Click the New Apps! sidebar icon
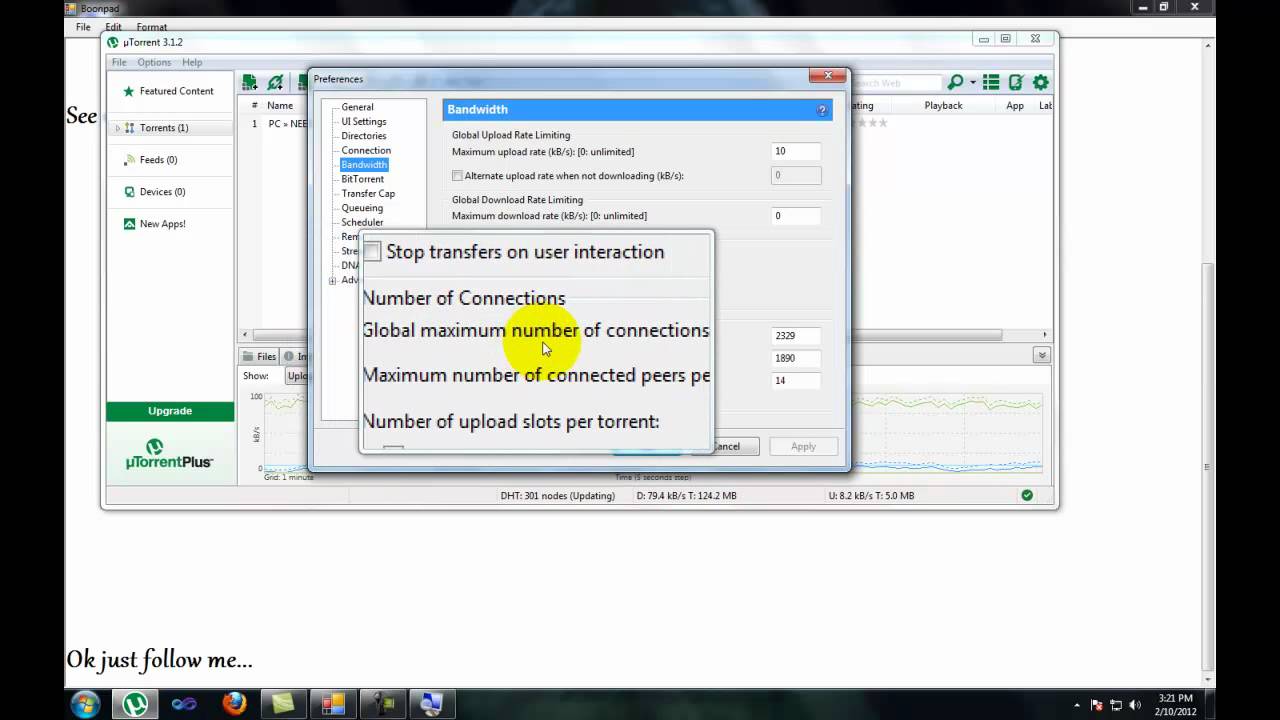This screenshot has height=720, width=1280. pos(129,224)
